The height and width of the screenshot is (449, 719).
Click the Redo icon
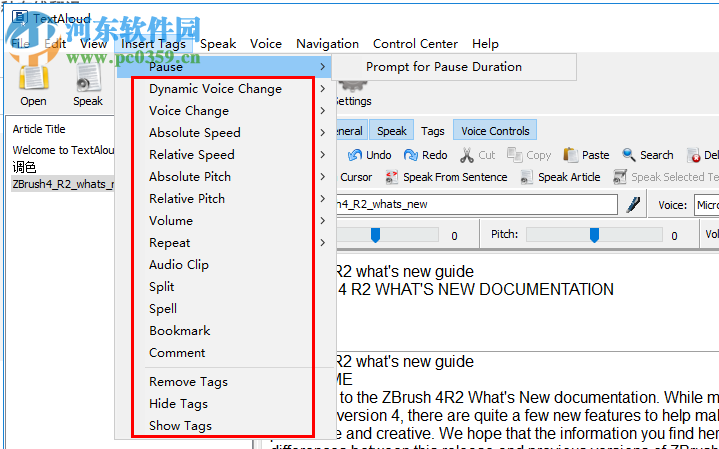coord(410,155)
